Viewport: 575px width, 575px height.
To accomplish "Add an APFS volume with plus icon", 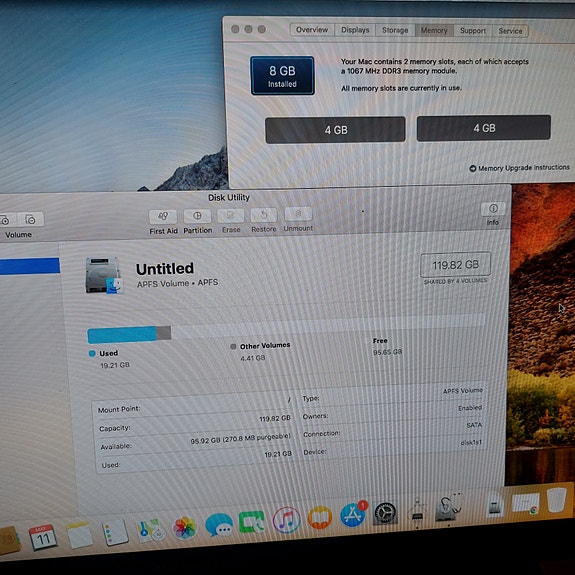I will click(5, 220).
